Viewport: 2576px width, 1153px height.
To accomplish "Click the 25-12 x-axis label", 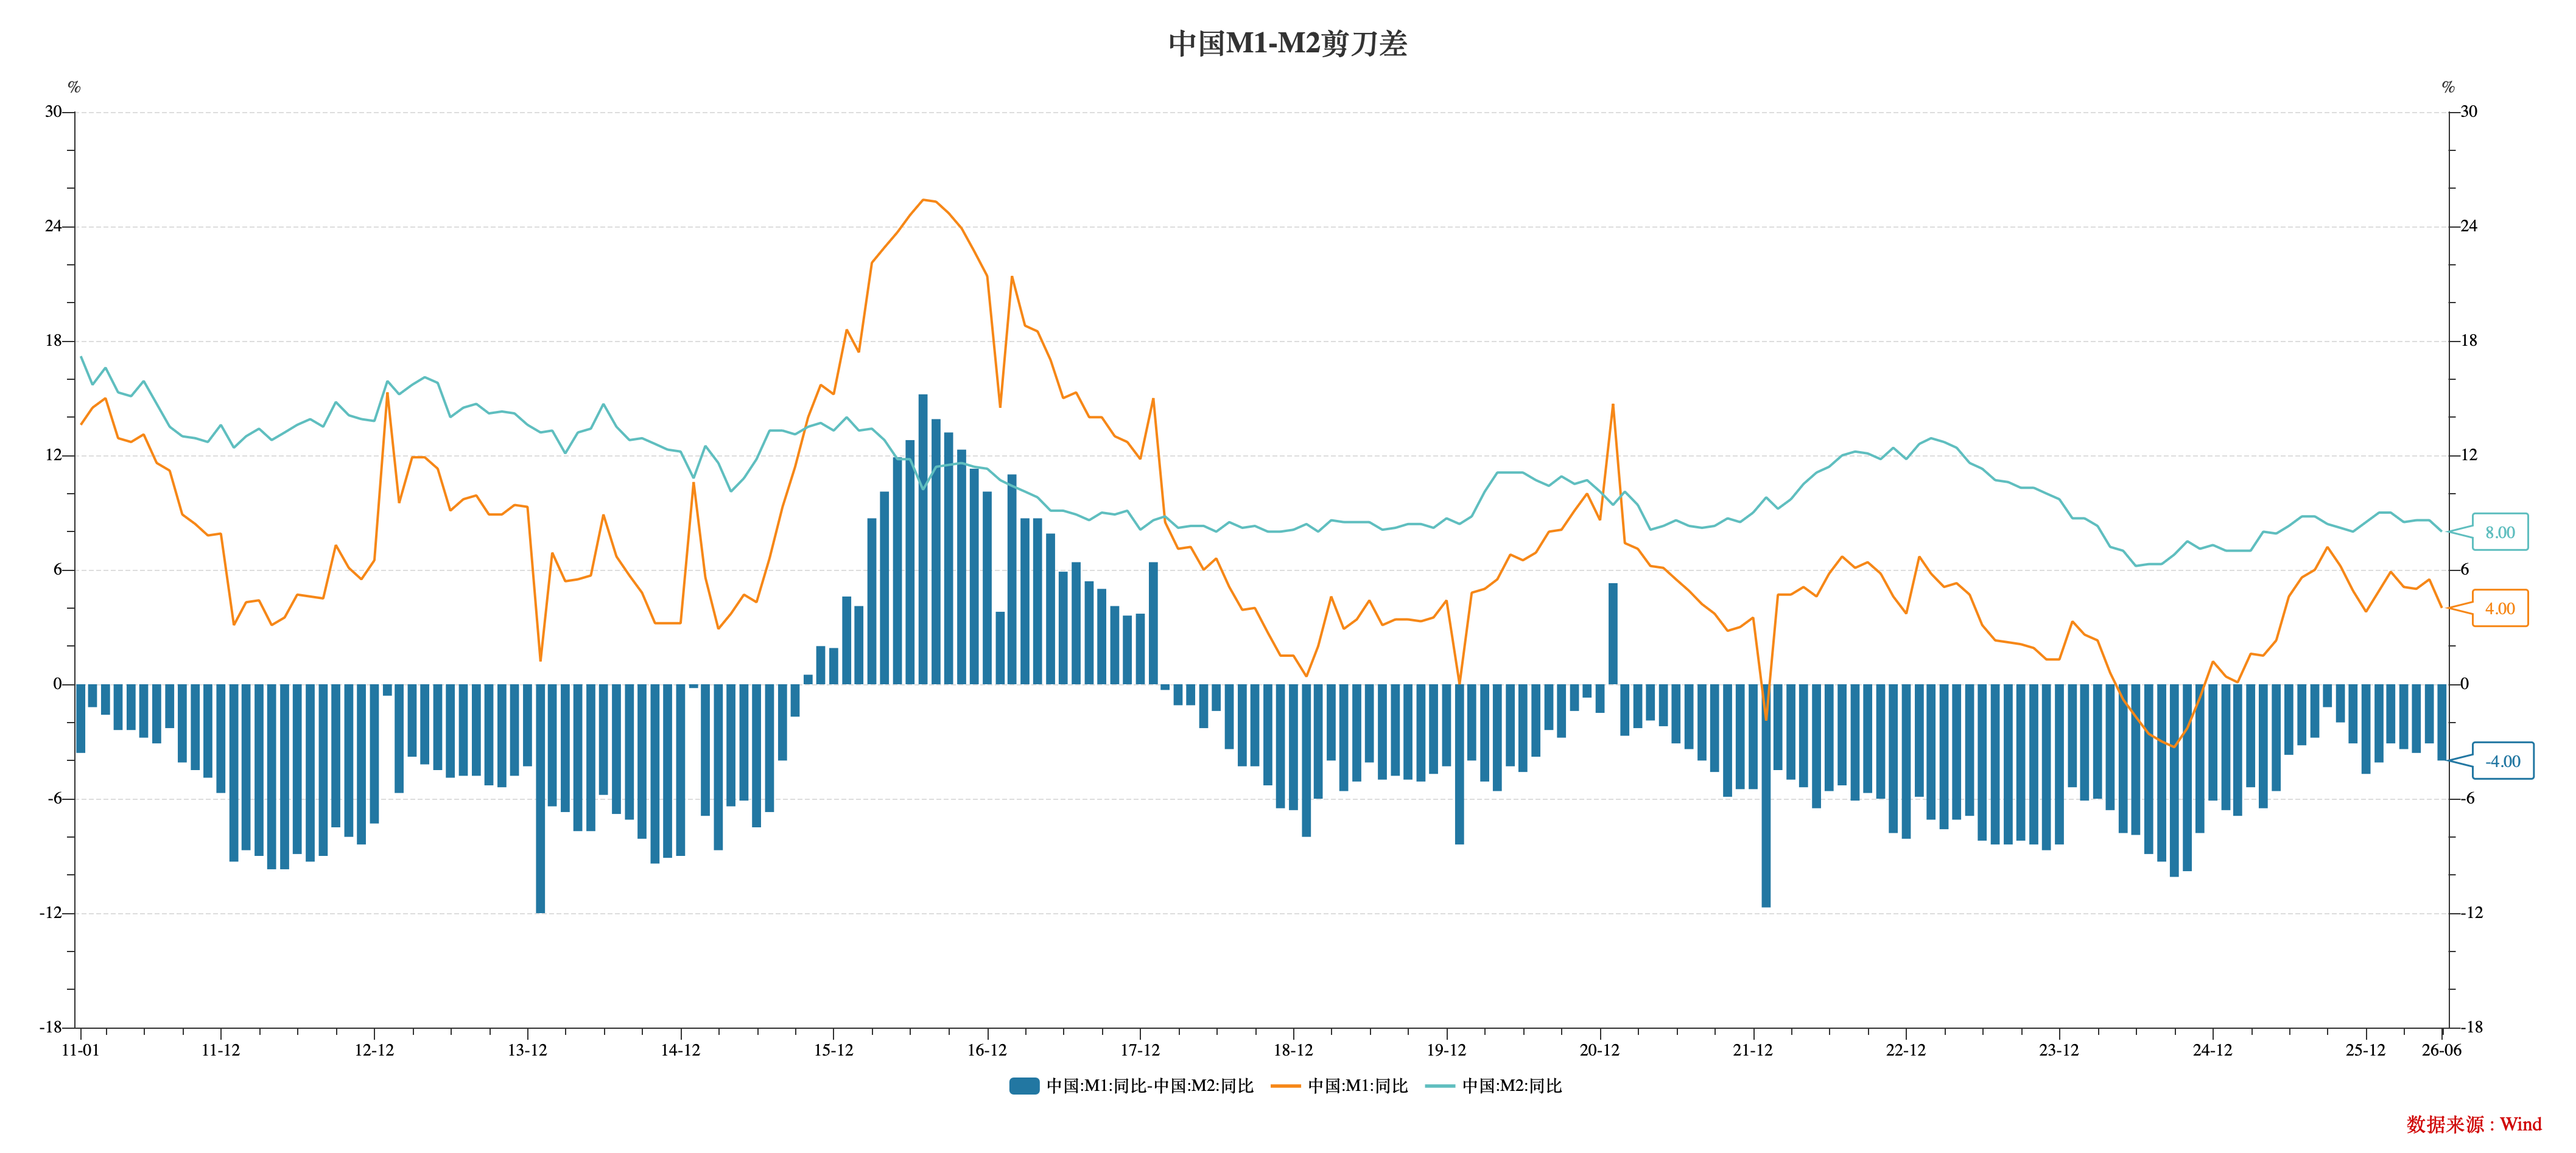I will coord(2365,1050).
